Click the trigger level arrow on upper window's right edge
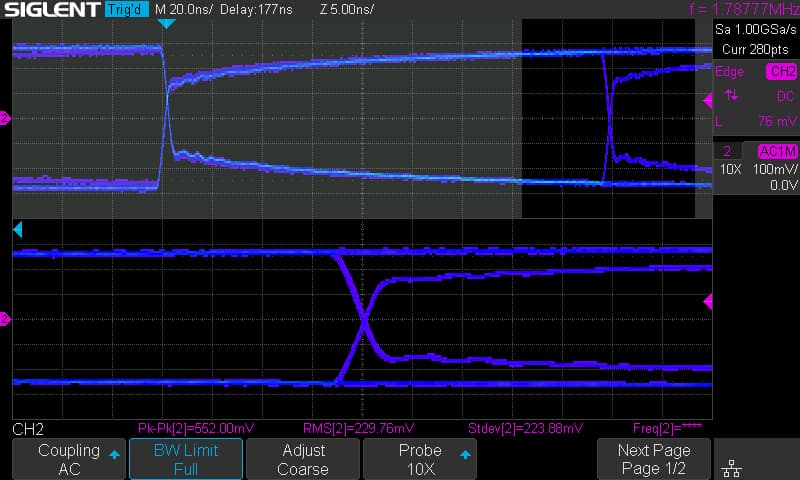Screen dimensions: 800x480 (708, 100)
